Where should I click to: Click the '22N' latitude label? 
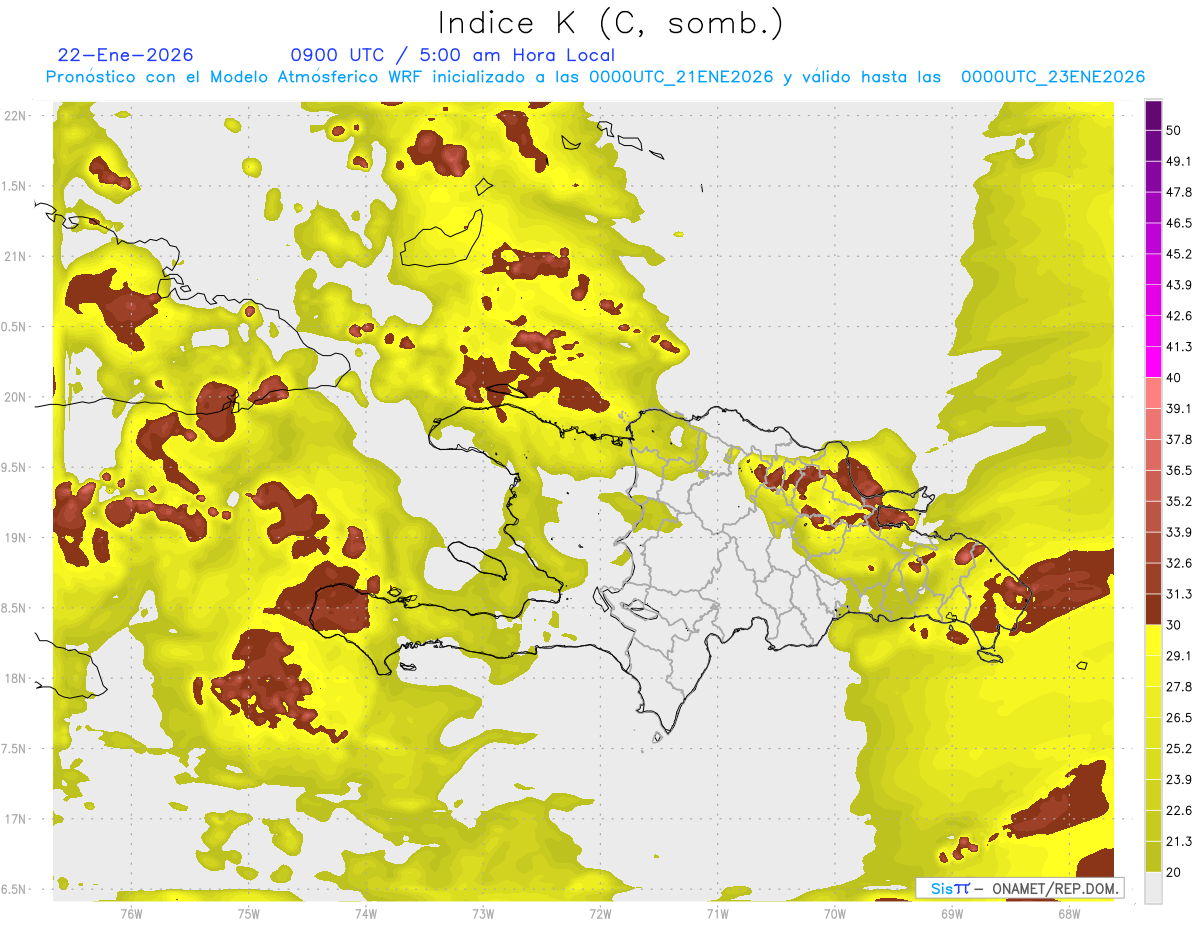coord(15,115)
